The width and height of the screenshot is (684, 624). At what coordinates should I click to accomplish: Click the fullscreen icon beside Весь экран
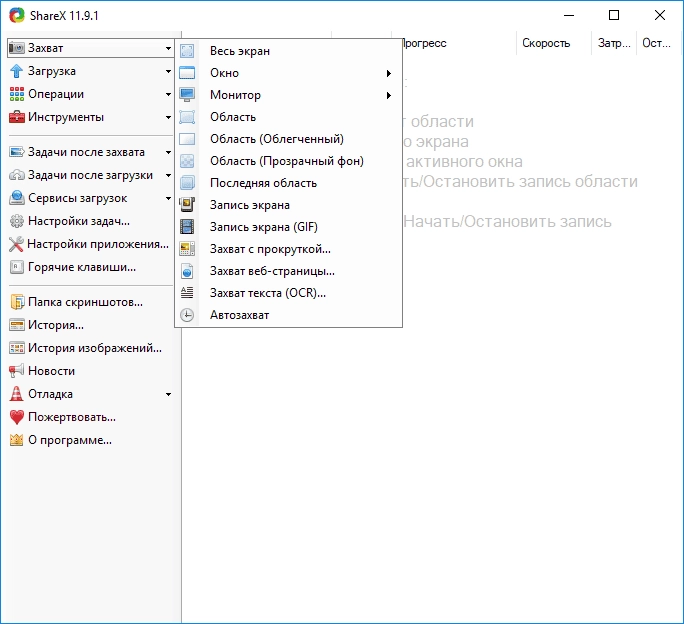[x=187, y=51]
